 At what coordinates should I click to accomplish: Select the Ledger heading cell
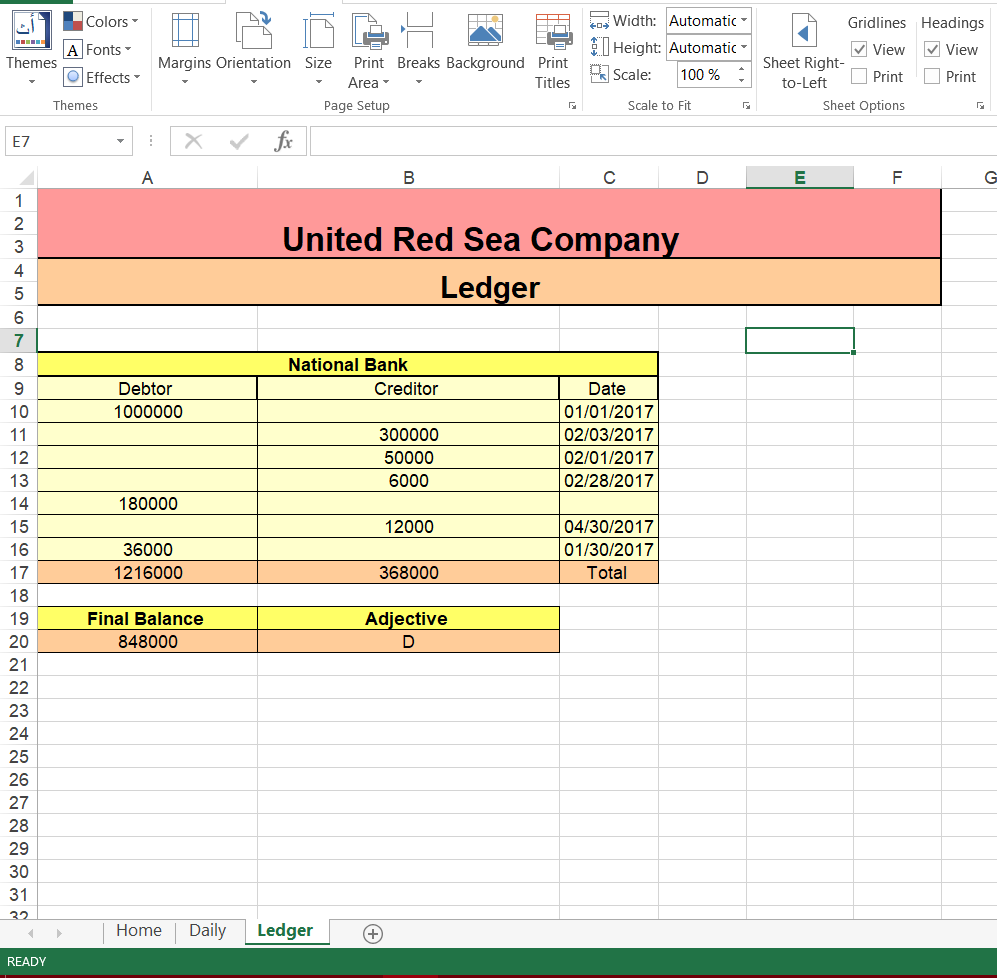coord(489,282)
